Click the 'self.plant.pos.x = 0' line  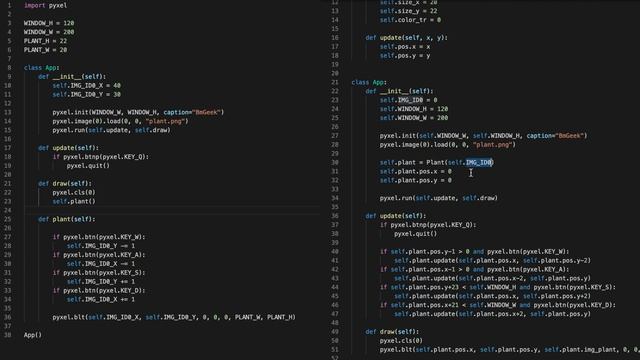tap(416, 171)
